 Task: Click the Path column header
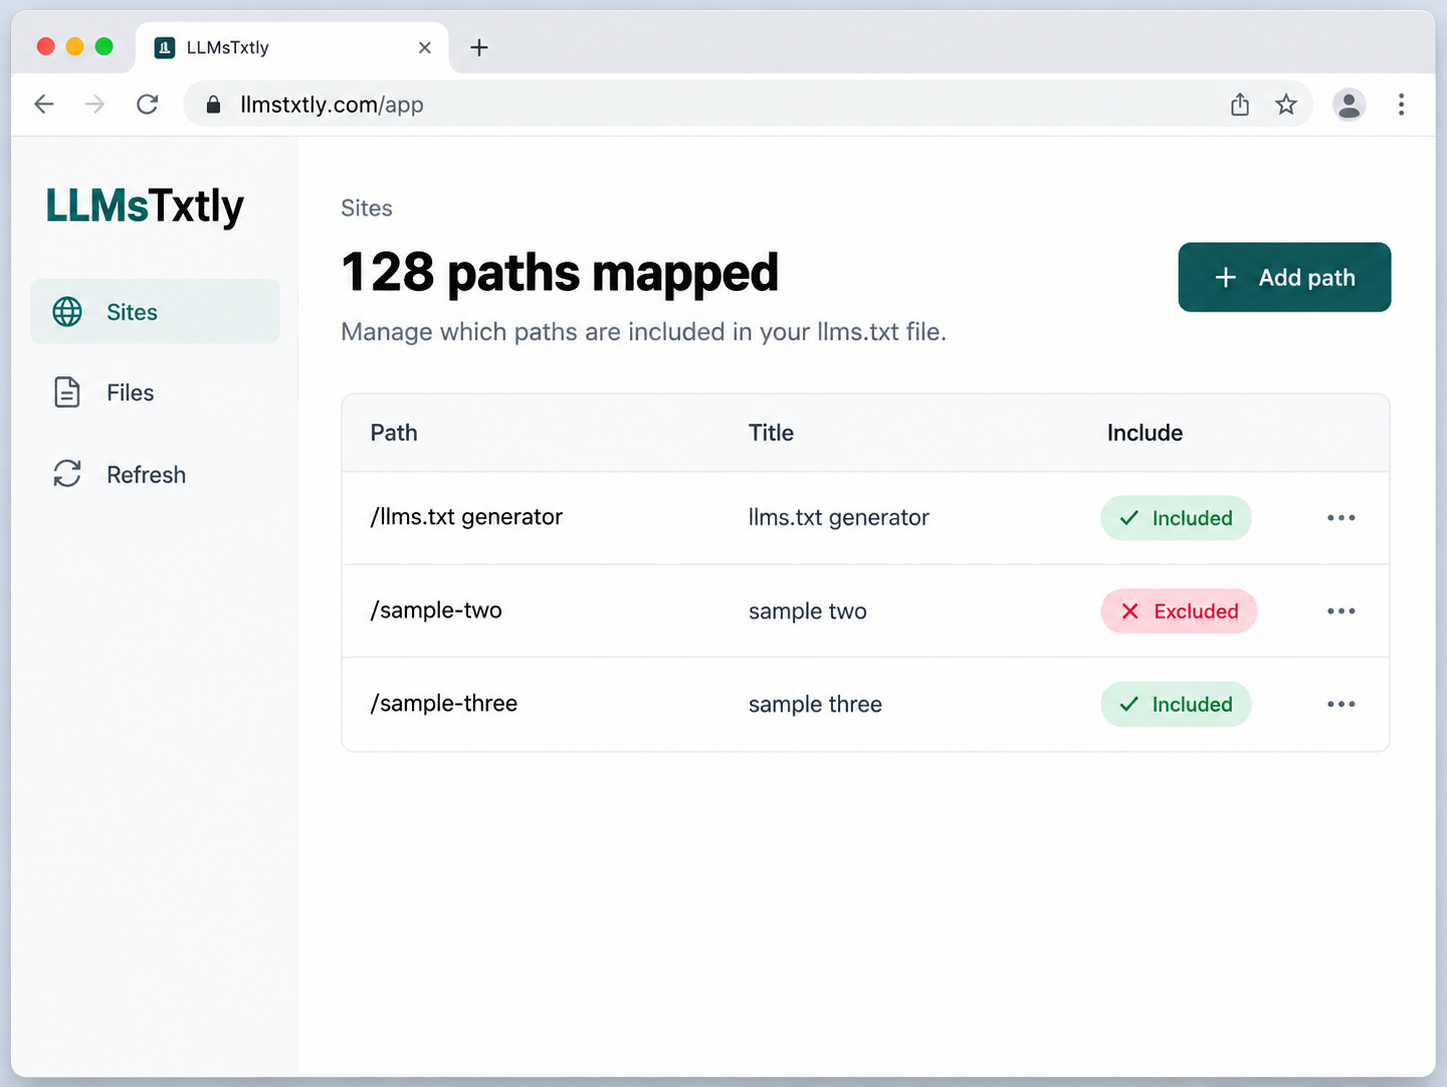point(394,433)
